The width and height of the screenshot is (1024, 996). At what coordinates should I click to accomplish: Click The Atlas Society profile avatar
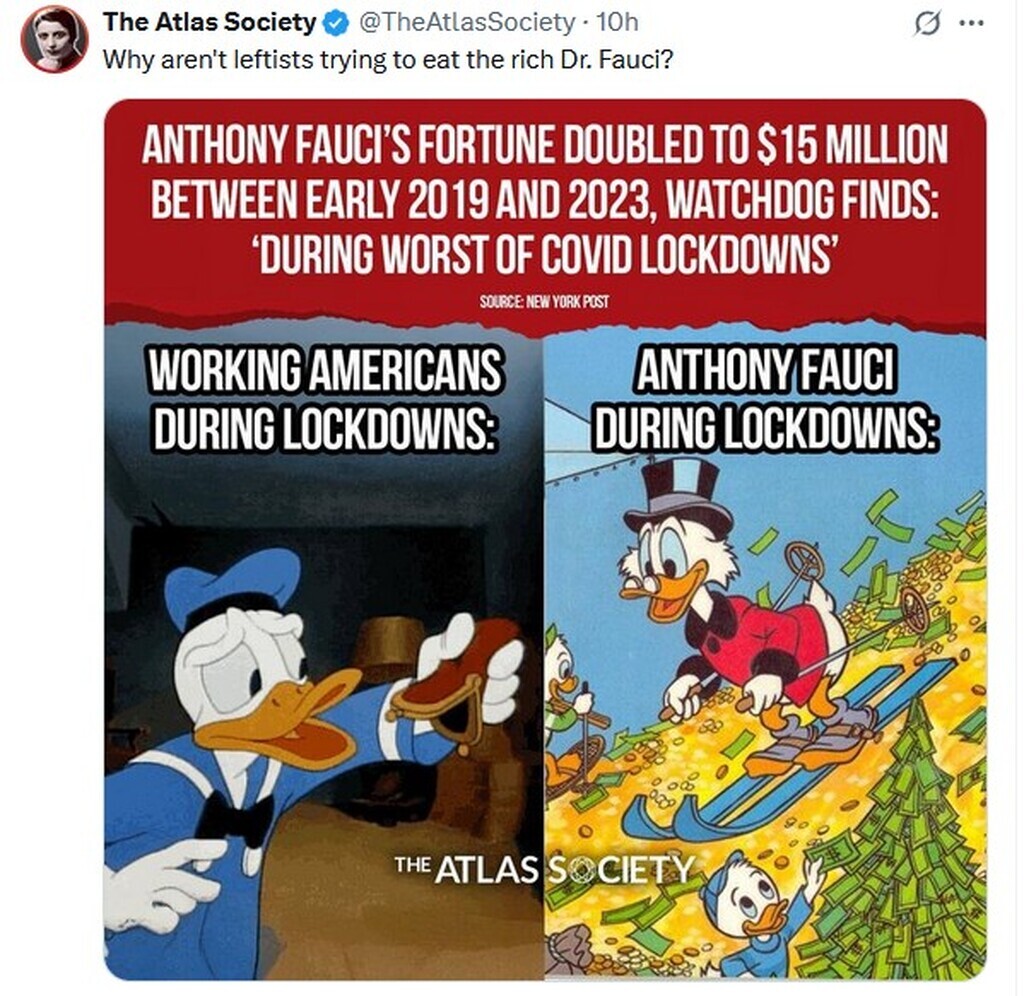(x=54, y=40)
